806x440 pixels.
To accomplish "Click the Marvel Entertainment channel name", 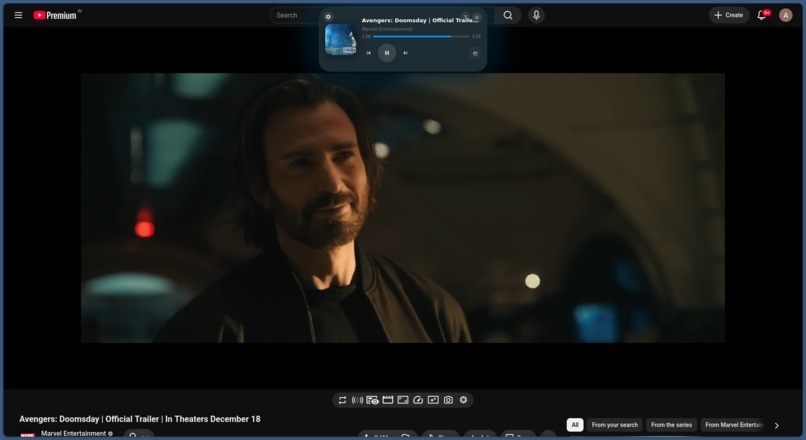I will point(74,433).
